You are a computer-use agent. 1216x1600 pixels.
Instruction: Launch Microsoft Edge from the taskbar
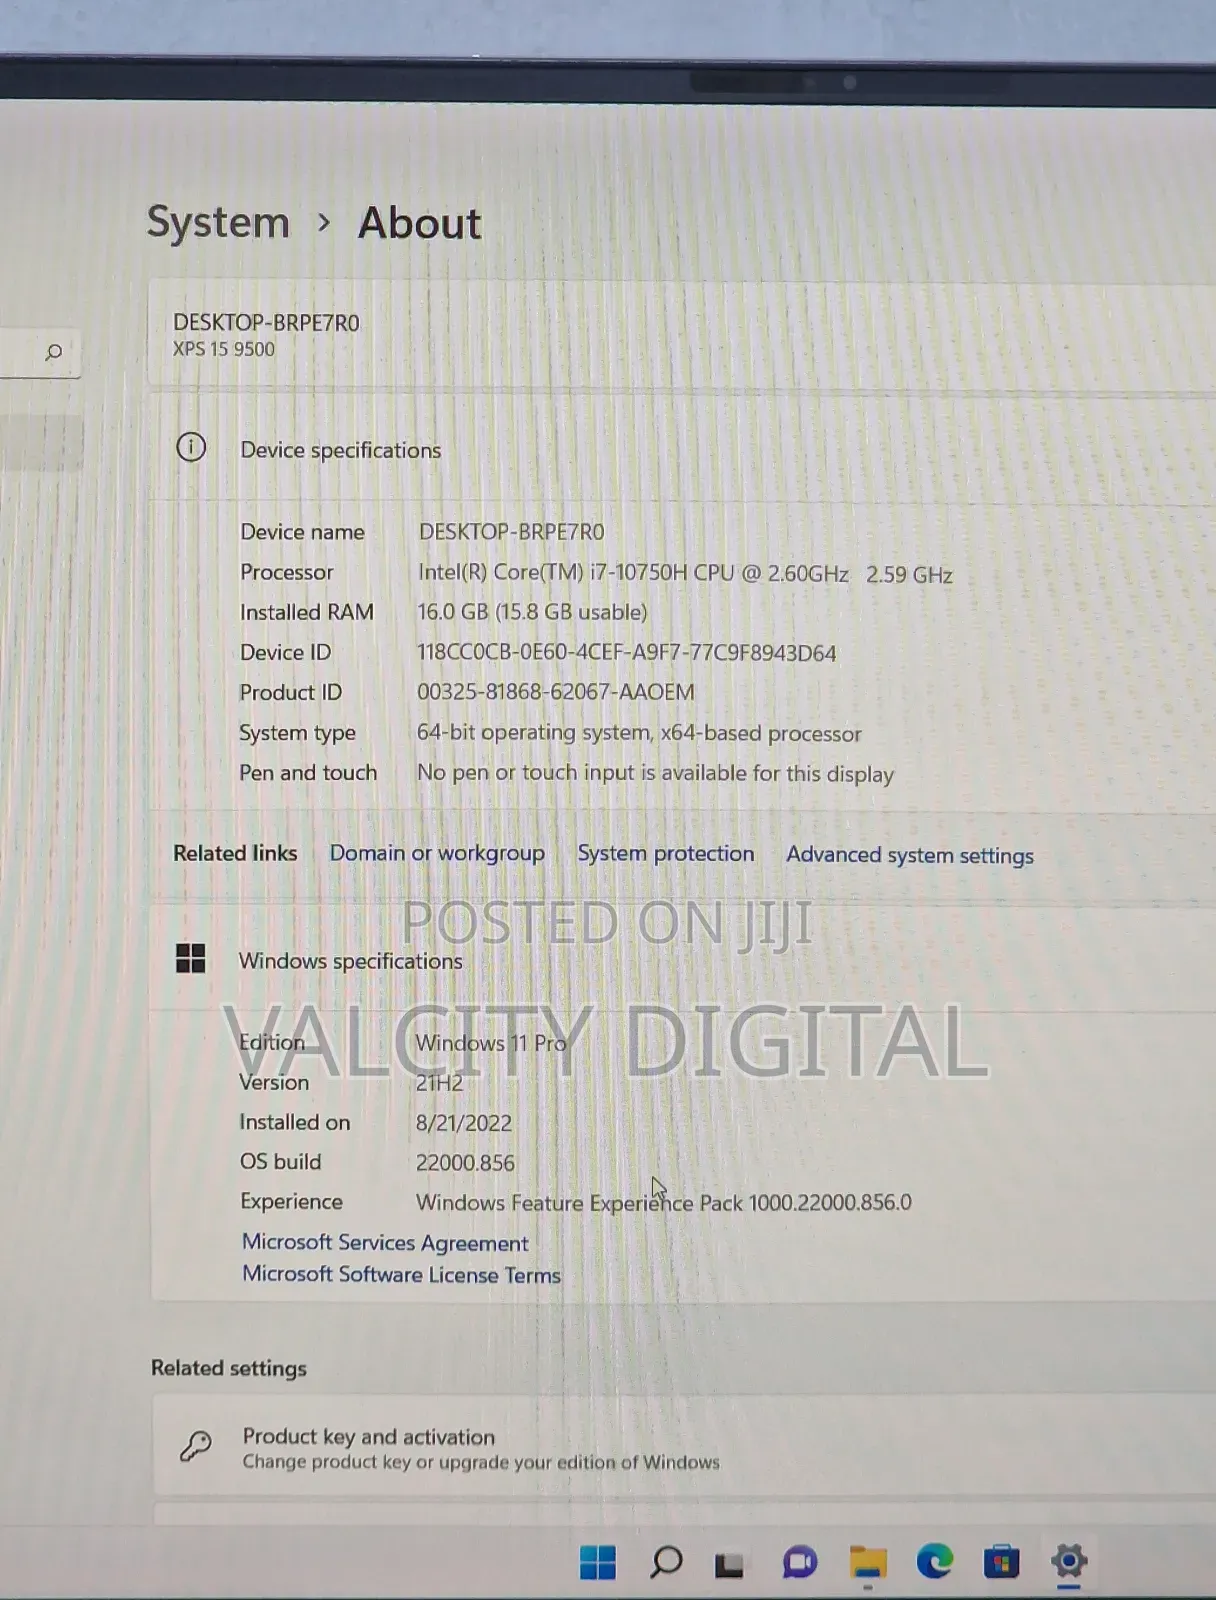pos(935,1561)
